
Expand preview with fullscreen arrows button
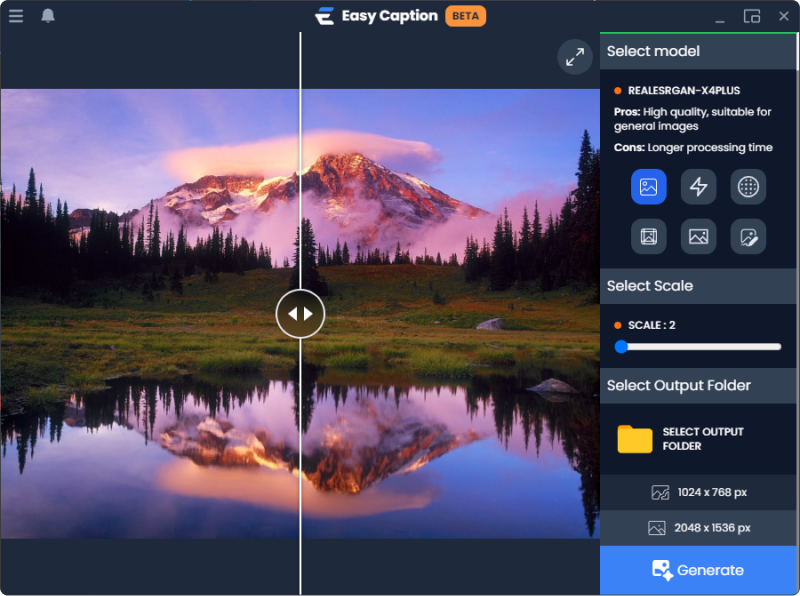tap(574, 57)
